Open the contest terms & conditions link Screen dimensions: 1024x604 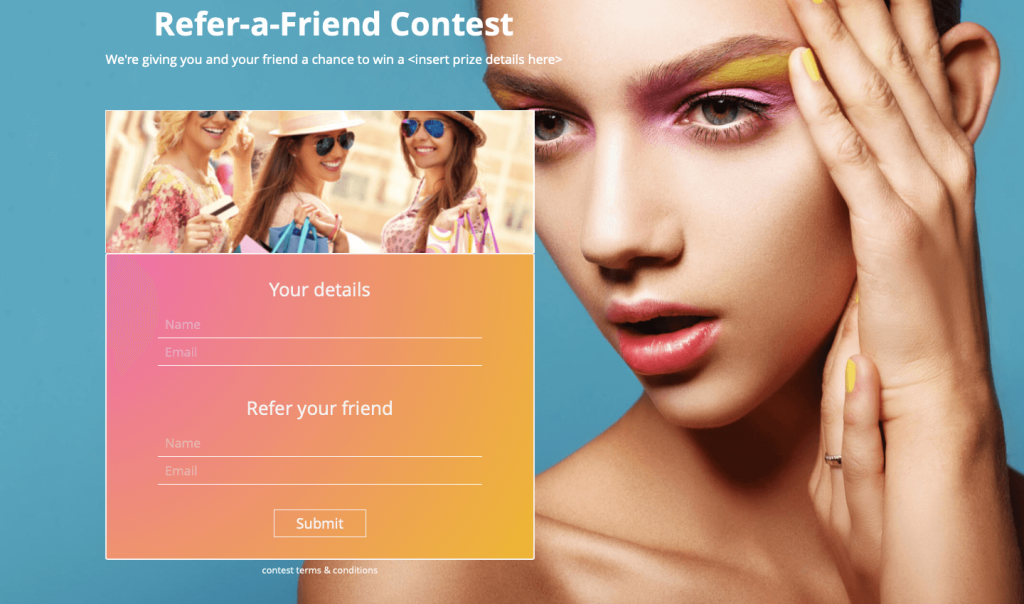[x=319, y=570]
